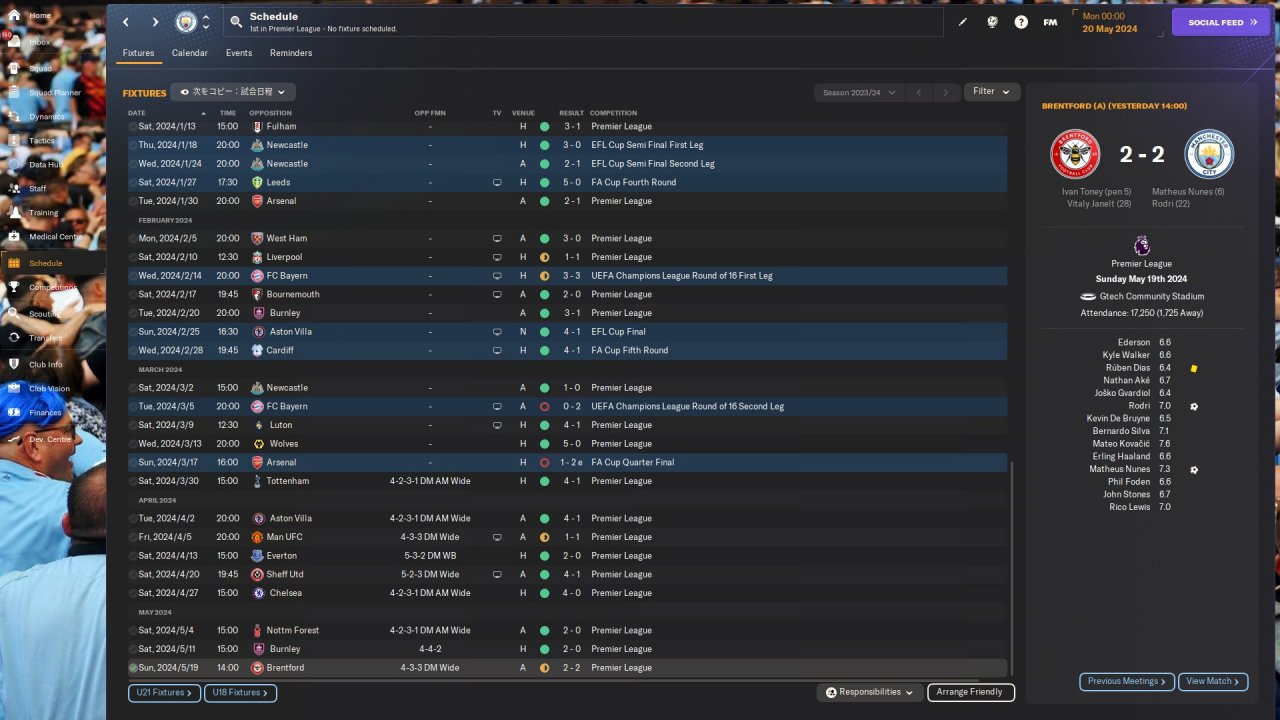Open help with the question mark icon
Viewport: 1280px width, 720px height.
click(x=1021, y=22)
